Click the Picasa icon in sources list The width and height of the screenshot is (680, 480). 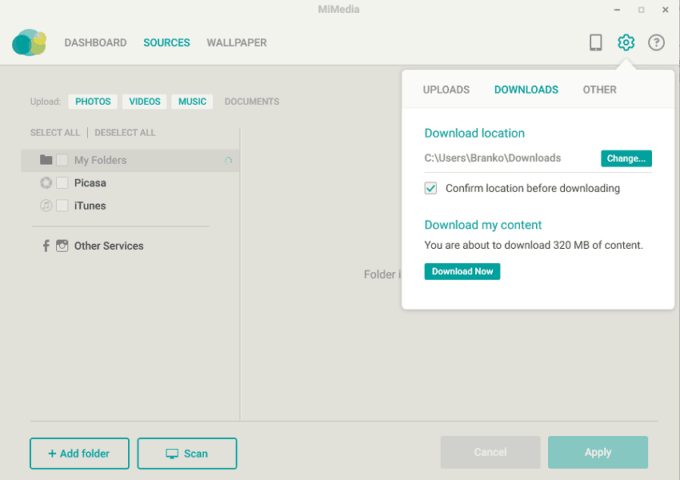pos(46,183)
